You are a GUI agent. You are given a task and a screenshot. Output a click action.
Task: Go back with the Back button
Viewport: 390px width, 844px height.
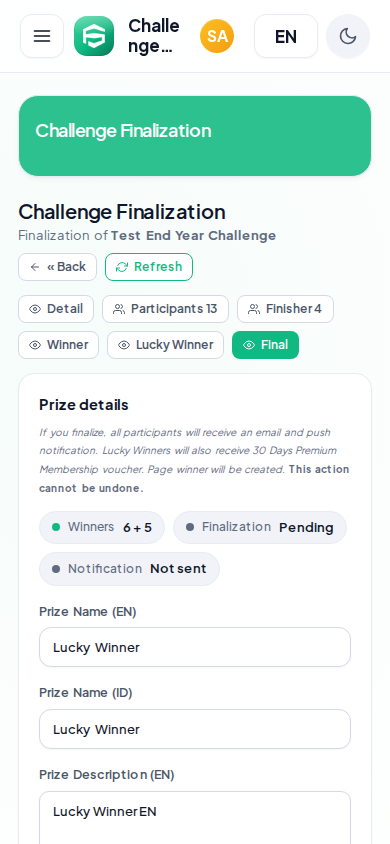(x=58, y=267)
